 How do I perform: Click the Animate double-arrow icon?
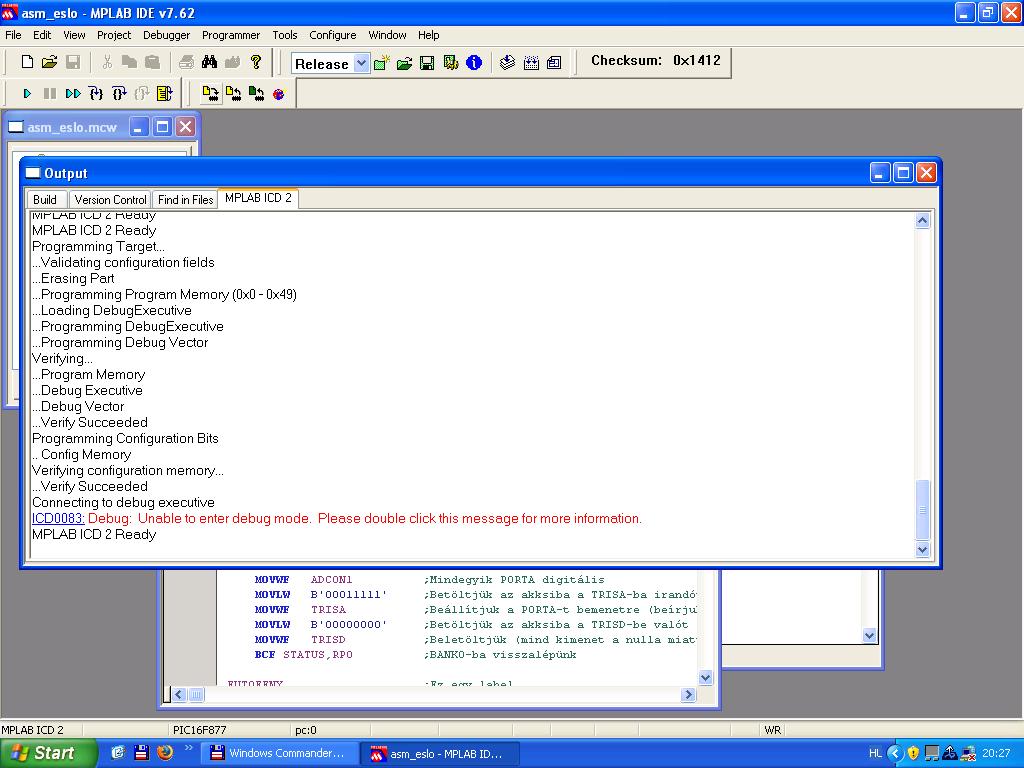click(72, 94)
